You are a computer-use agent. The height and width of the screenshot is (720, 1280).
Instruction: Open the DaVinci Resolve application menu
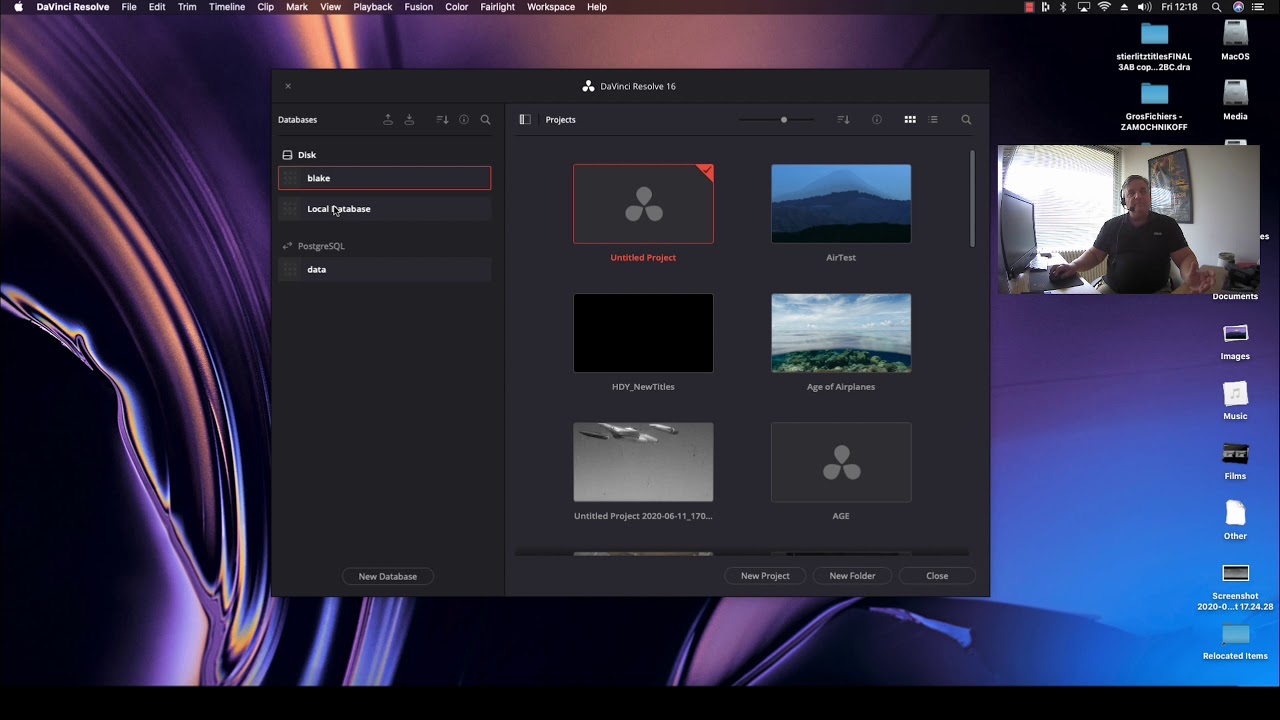[73, 7]
